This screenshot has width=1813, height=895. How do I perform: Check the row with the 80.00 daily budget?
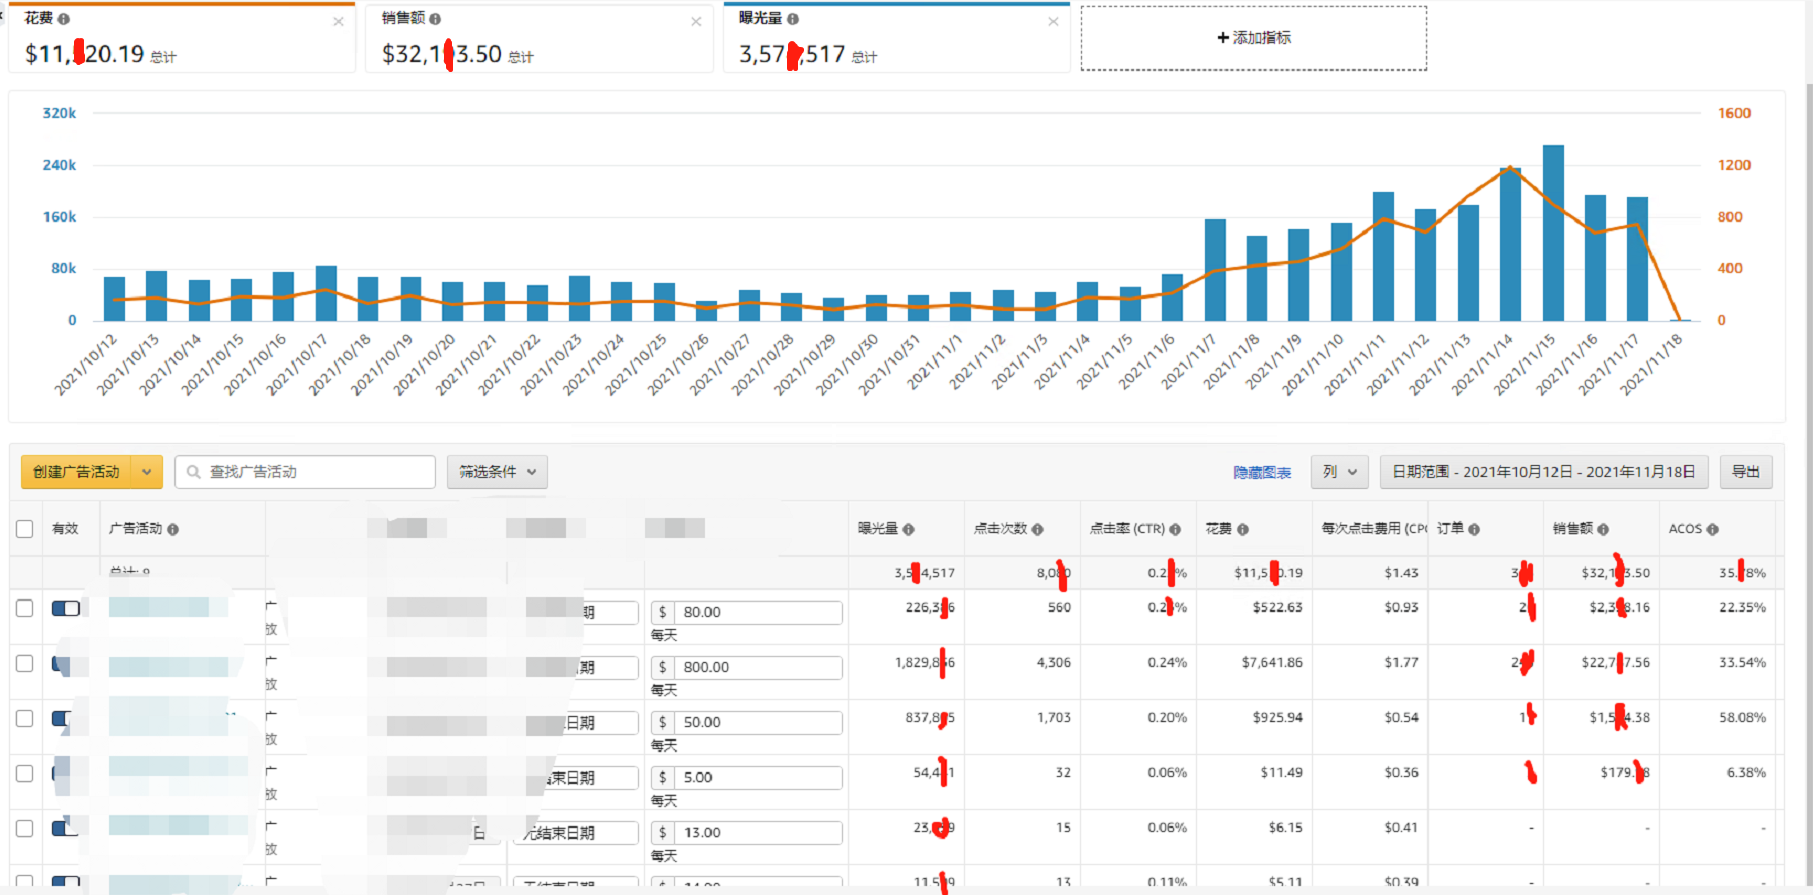click(x=25, y=608)
